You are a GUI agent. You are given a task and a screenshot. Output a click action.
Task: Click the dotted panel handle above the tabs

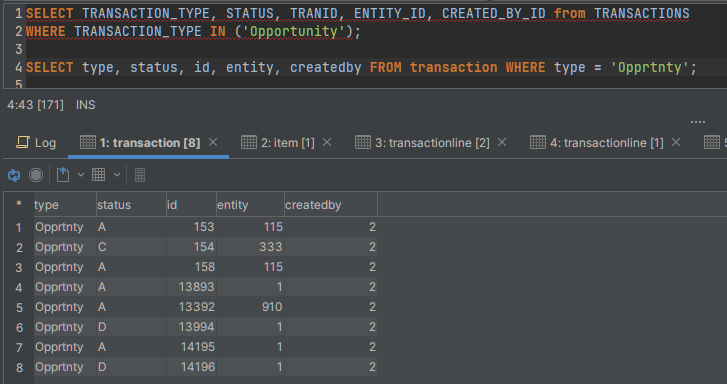point(698,122)
